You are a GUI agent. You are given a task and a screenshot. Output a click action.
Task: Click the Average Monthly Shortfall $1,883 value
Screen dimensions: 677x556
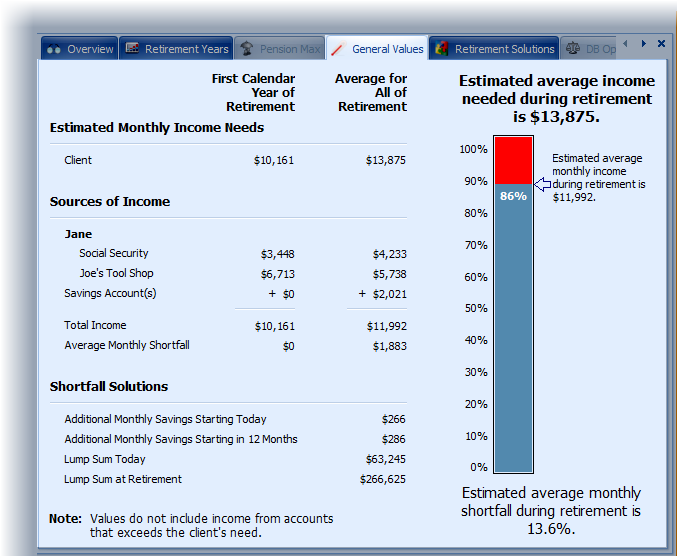(389, 345)
